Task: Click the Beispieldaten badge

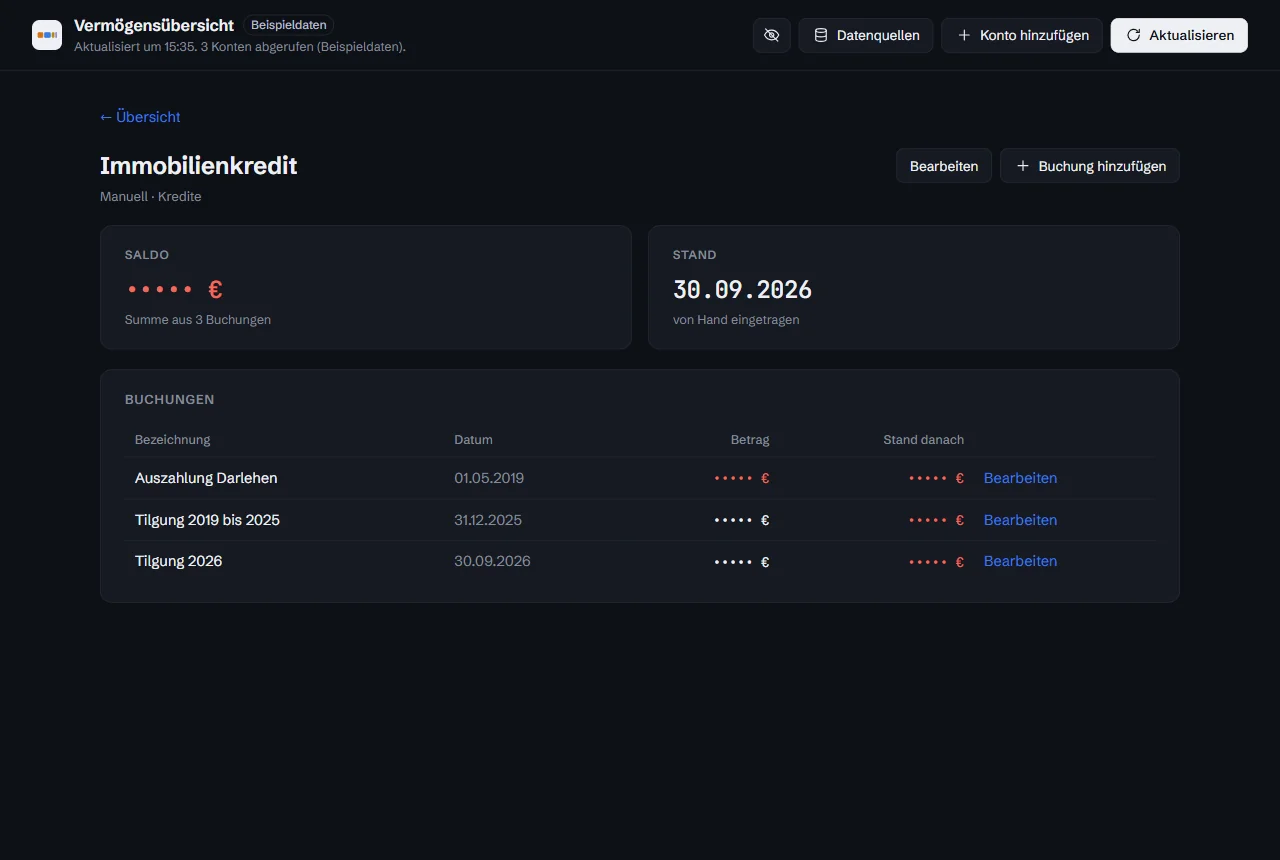Action: pos(288,25)
